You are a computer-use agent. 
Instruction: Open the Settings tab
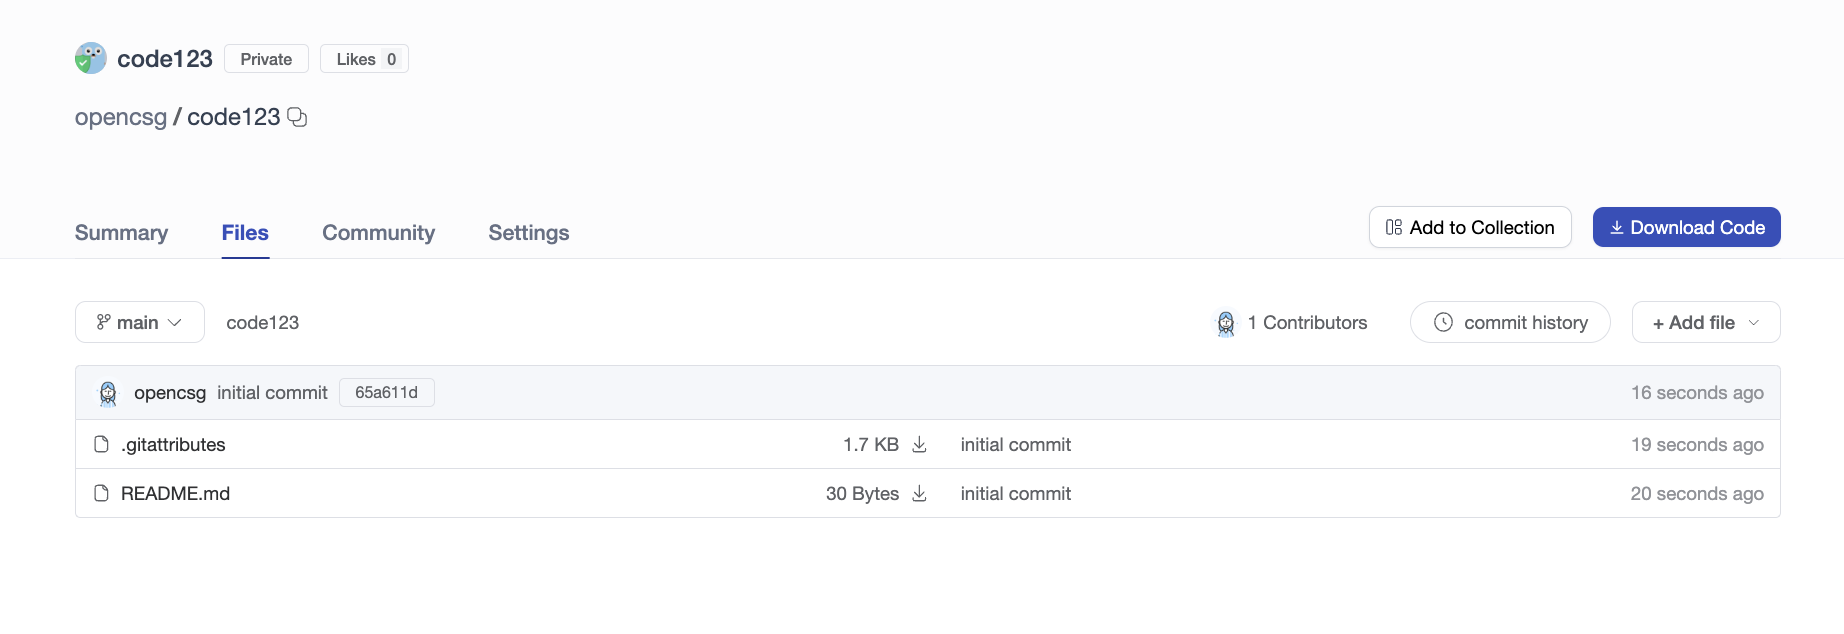[528, 232]
